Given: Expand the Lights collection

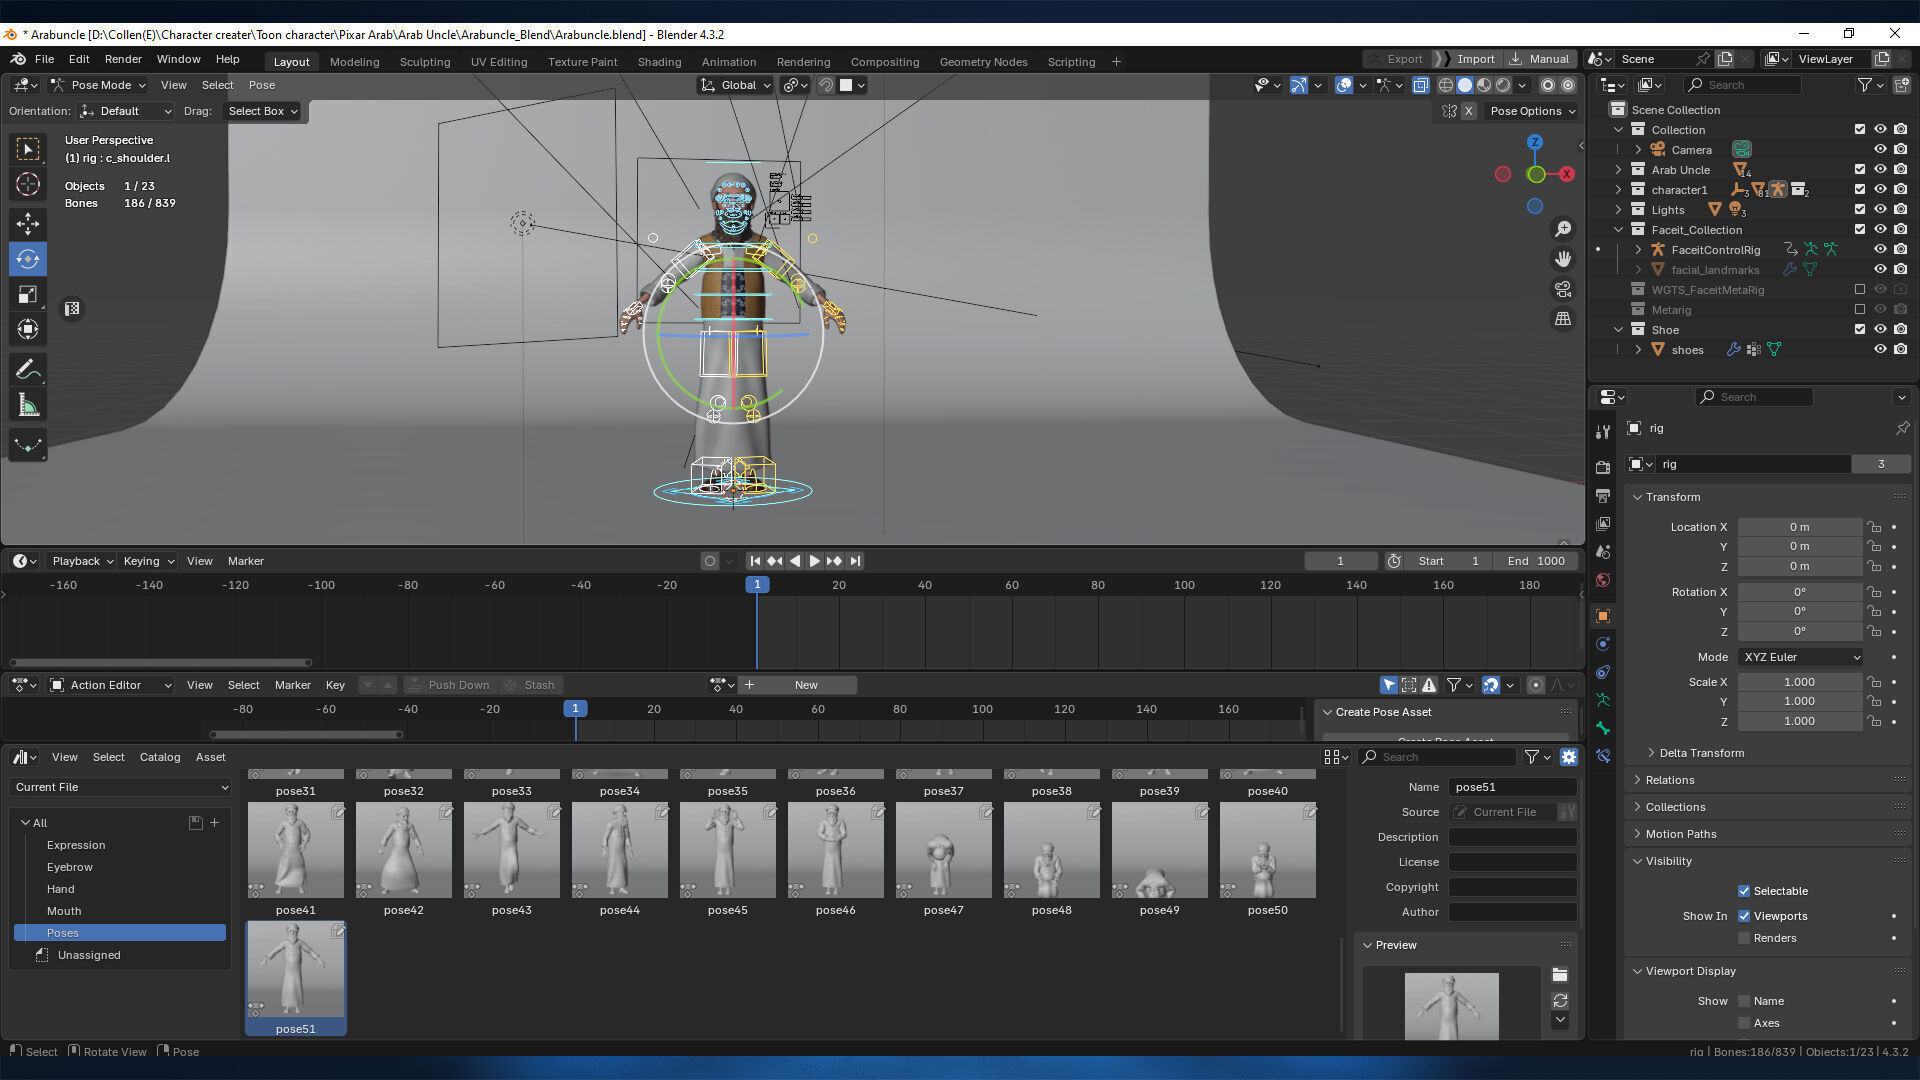Looking at the screenshot, I should click(x=1619, y=210).
